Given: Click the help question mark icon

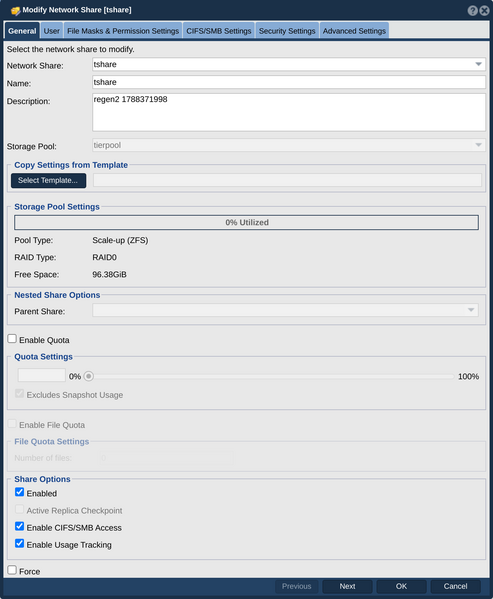Looking at the screenshot, I should (472, 11).
